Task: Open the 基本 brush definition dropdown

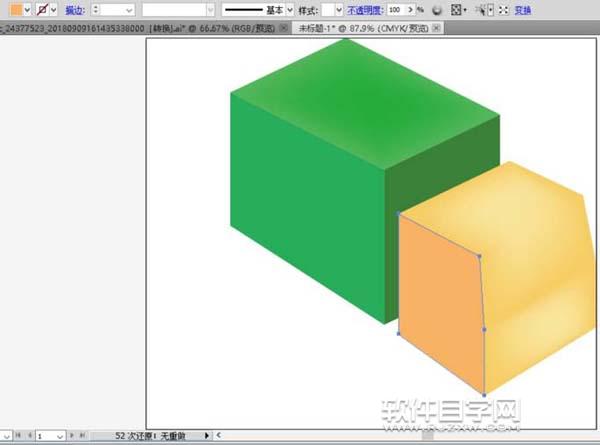Action: (x=290, y=10)
